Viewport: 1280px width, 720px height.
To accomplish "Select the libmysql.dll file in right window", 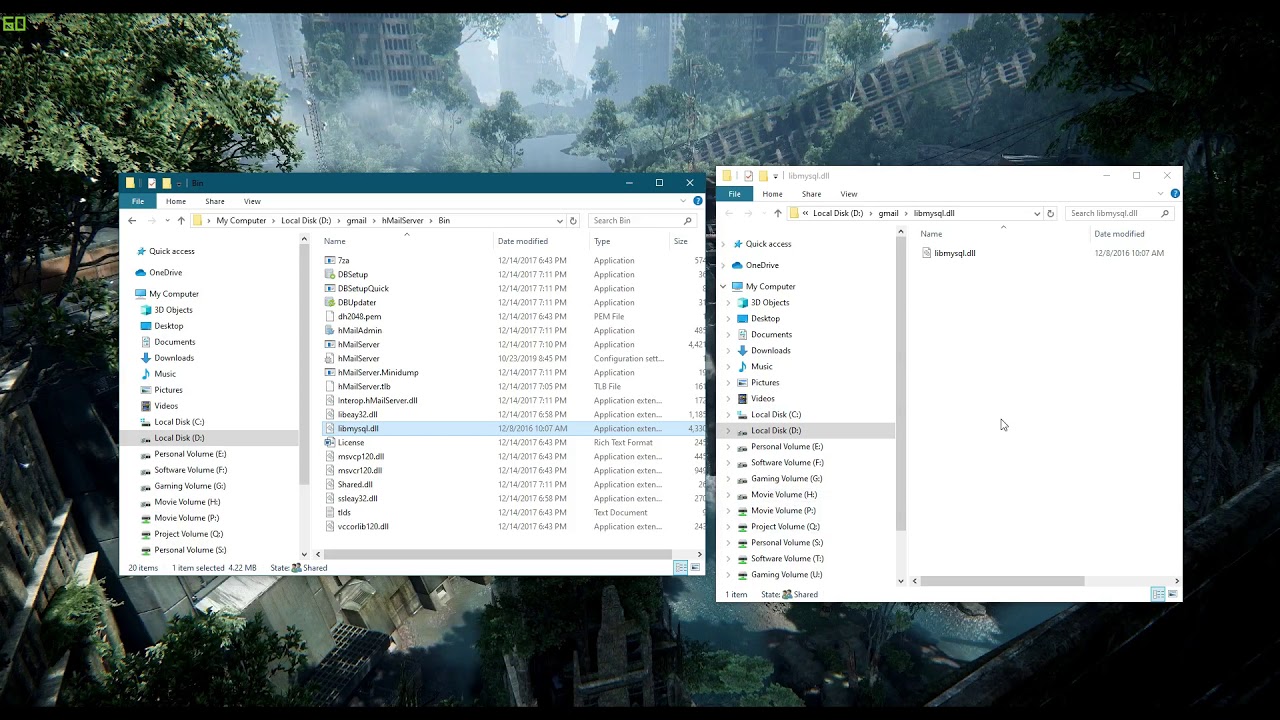I will pos(954,253).
